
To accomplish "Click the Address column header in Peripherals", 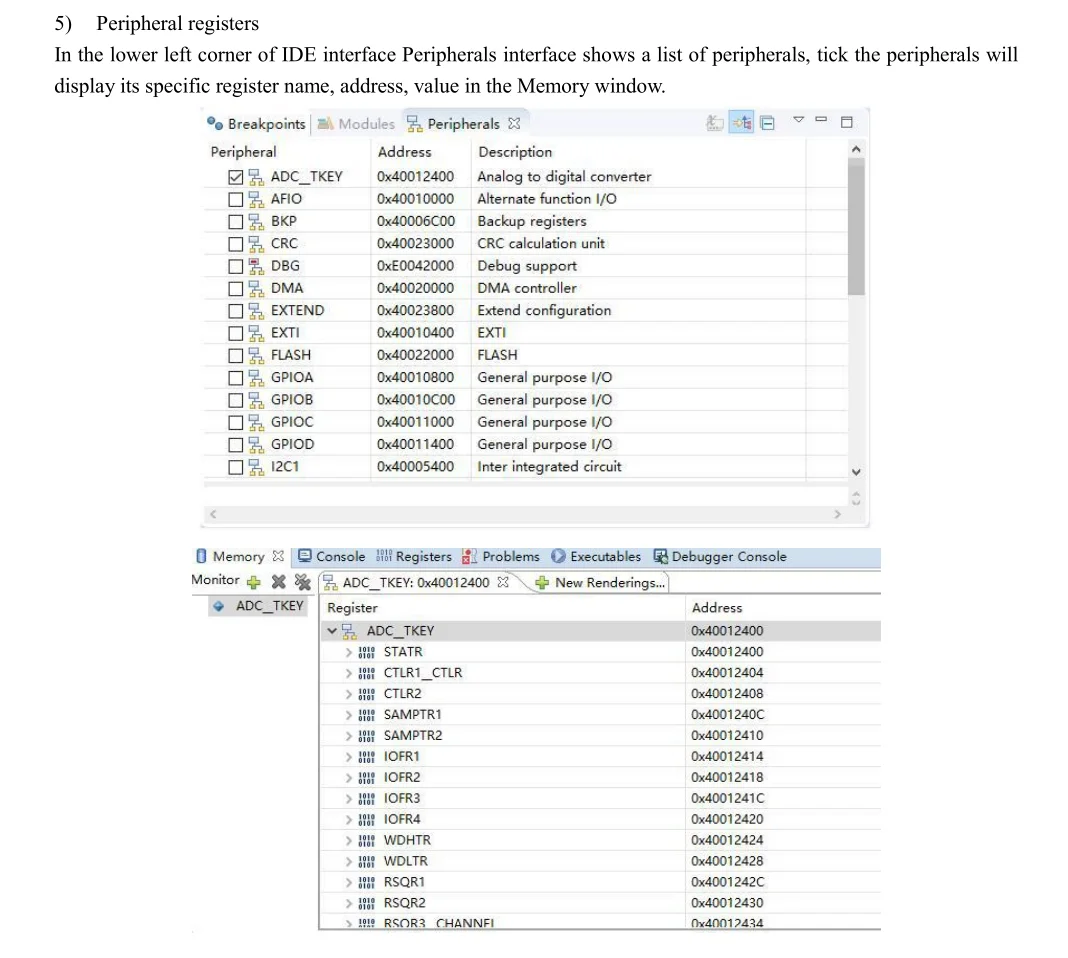I will (x=405, y=152).
